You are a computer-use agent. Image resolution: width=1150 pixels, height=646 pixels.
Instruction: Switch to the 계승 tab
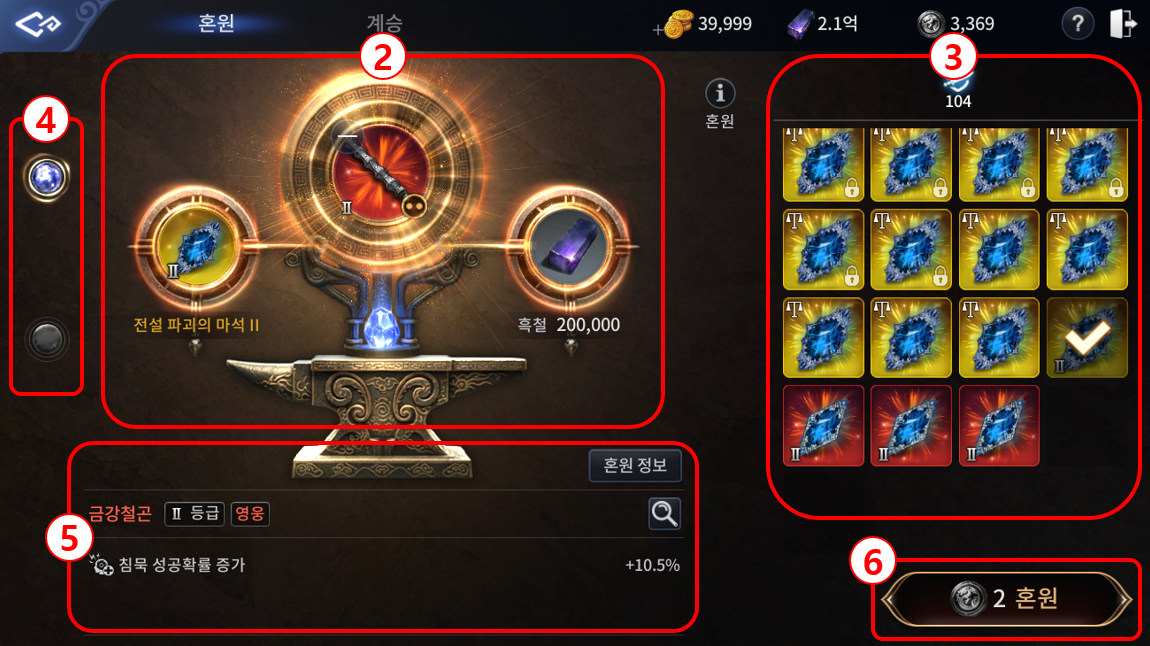click(385, 23)
